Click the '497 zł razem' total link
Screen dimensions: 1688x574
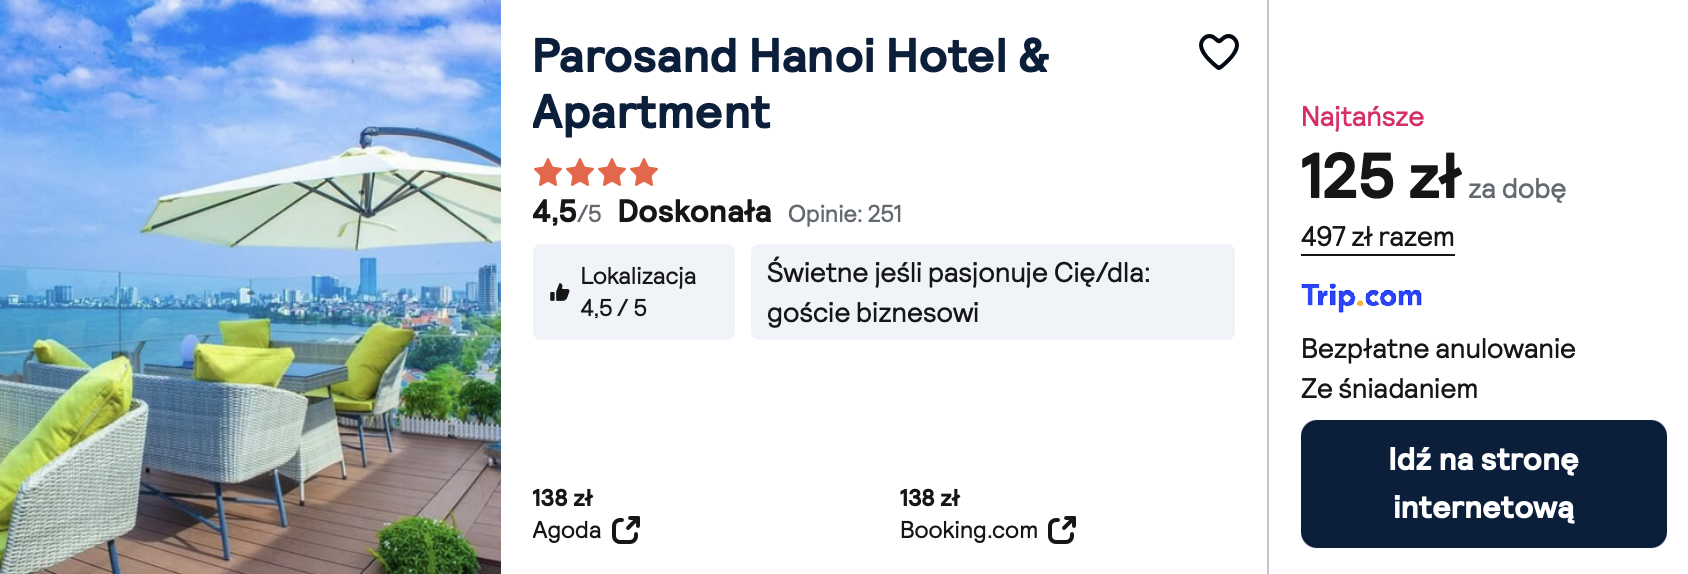1377,237
